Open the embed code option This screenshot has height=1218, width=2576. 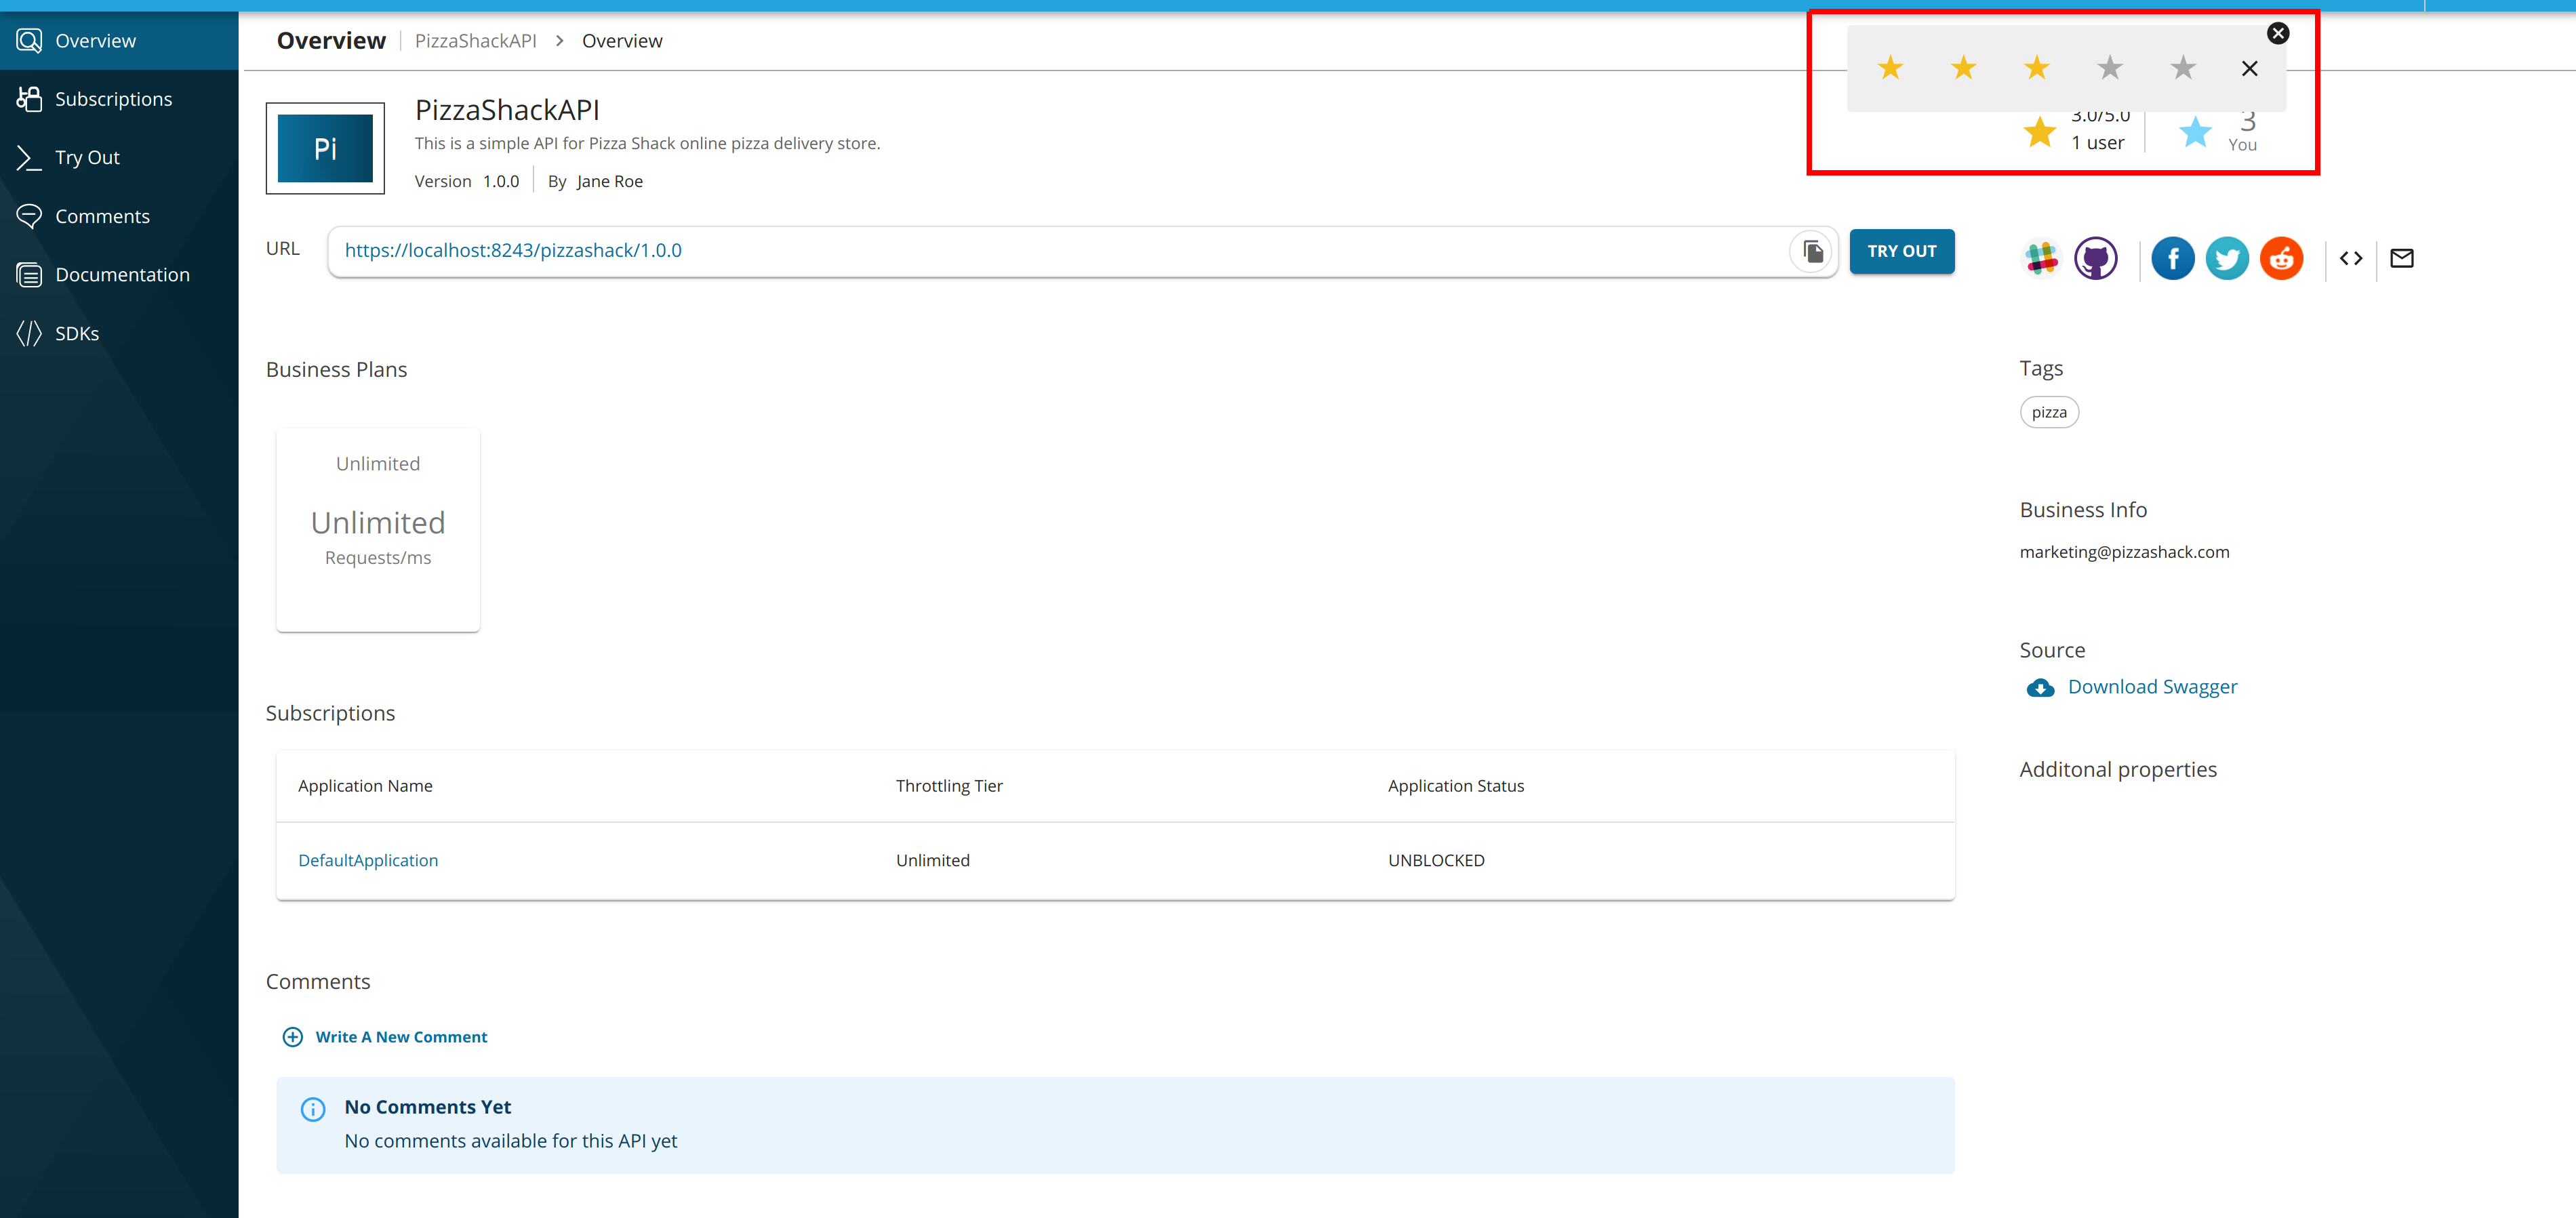click(x=2351, y=258)
